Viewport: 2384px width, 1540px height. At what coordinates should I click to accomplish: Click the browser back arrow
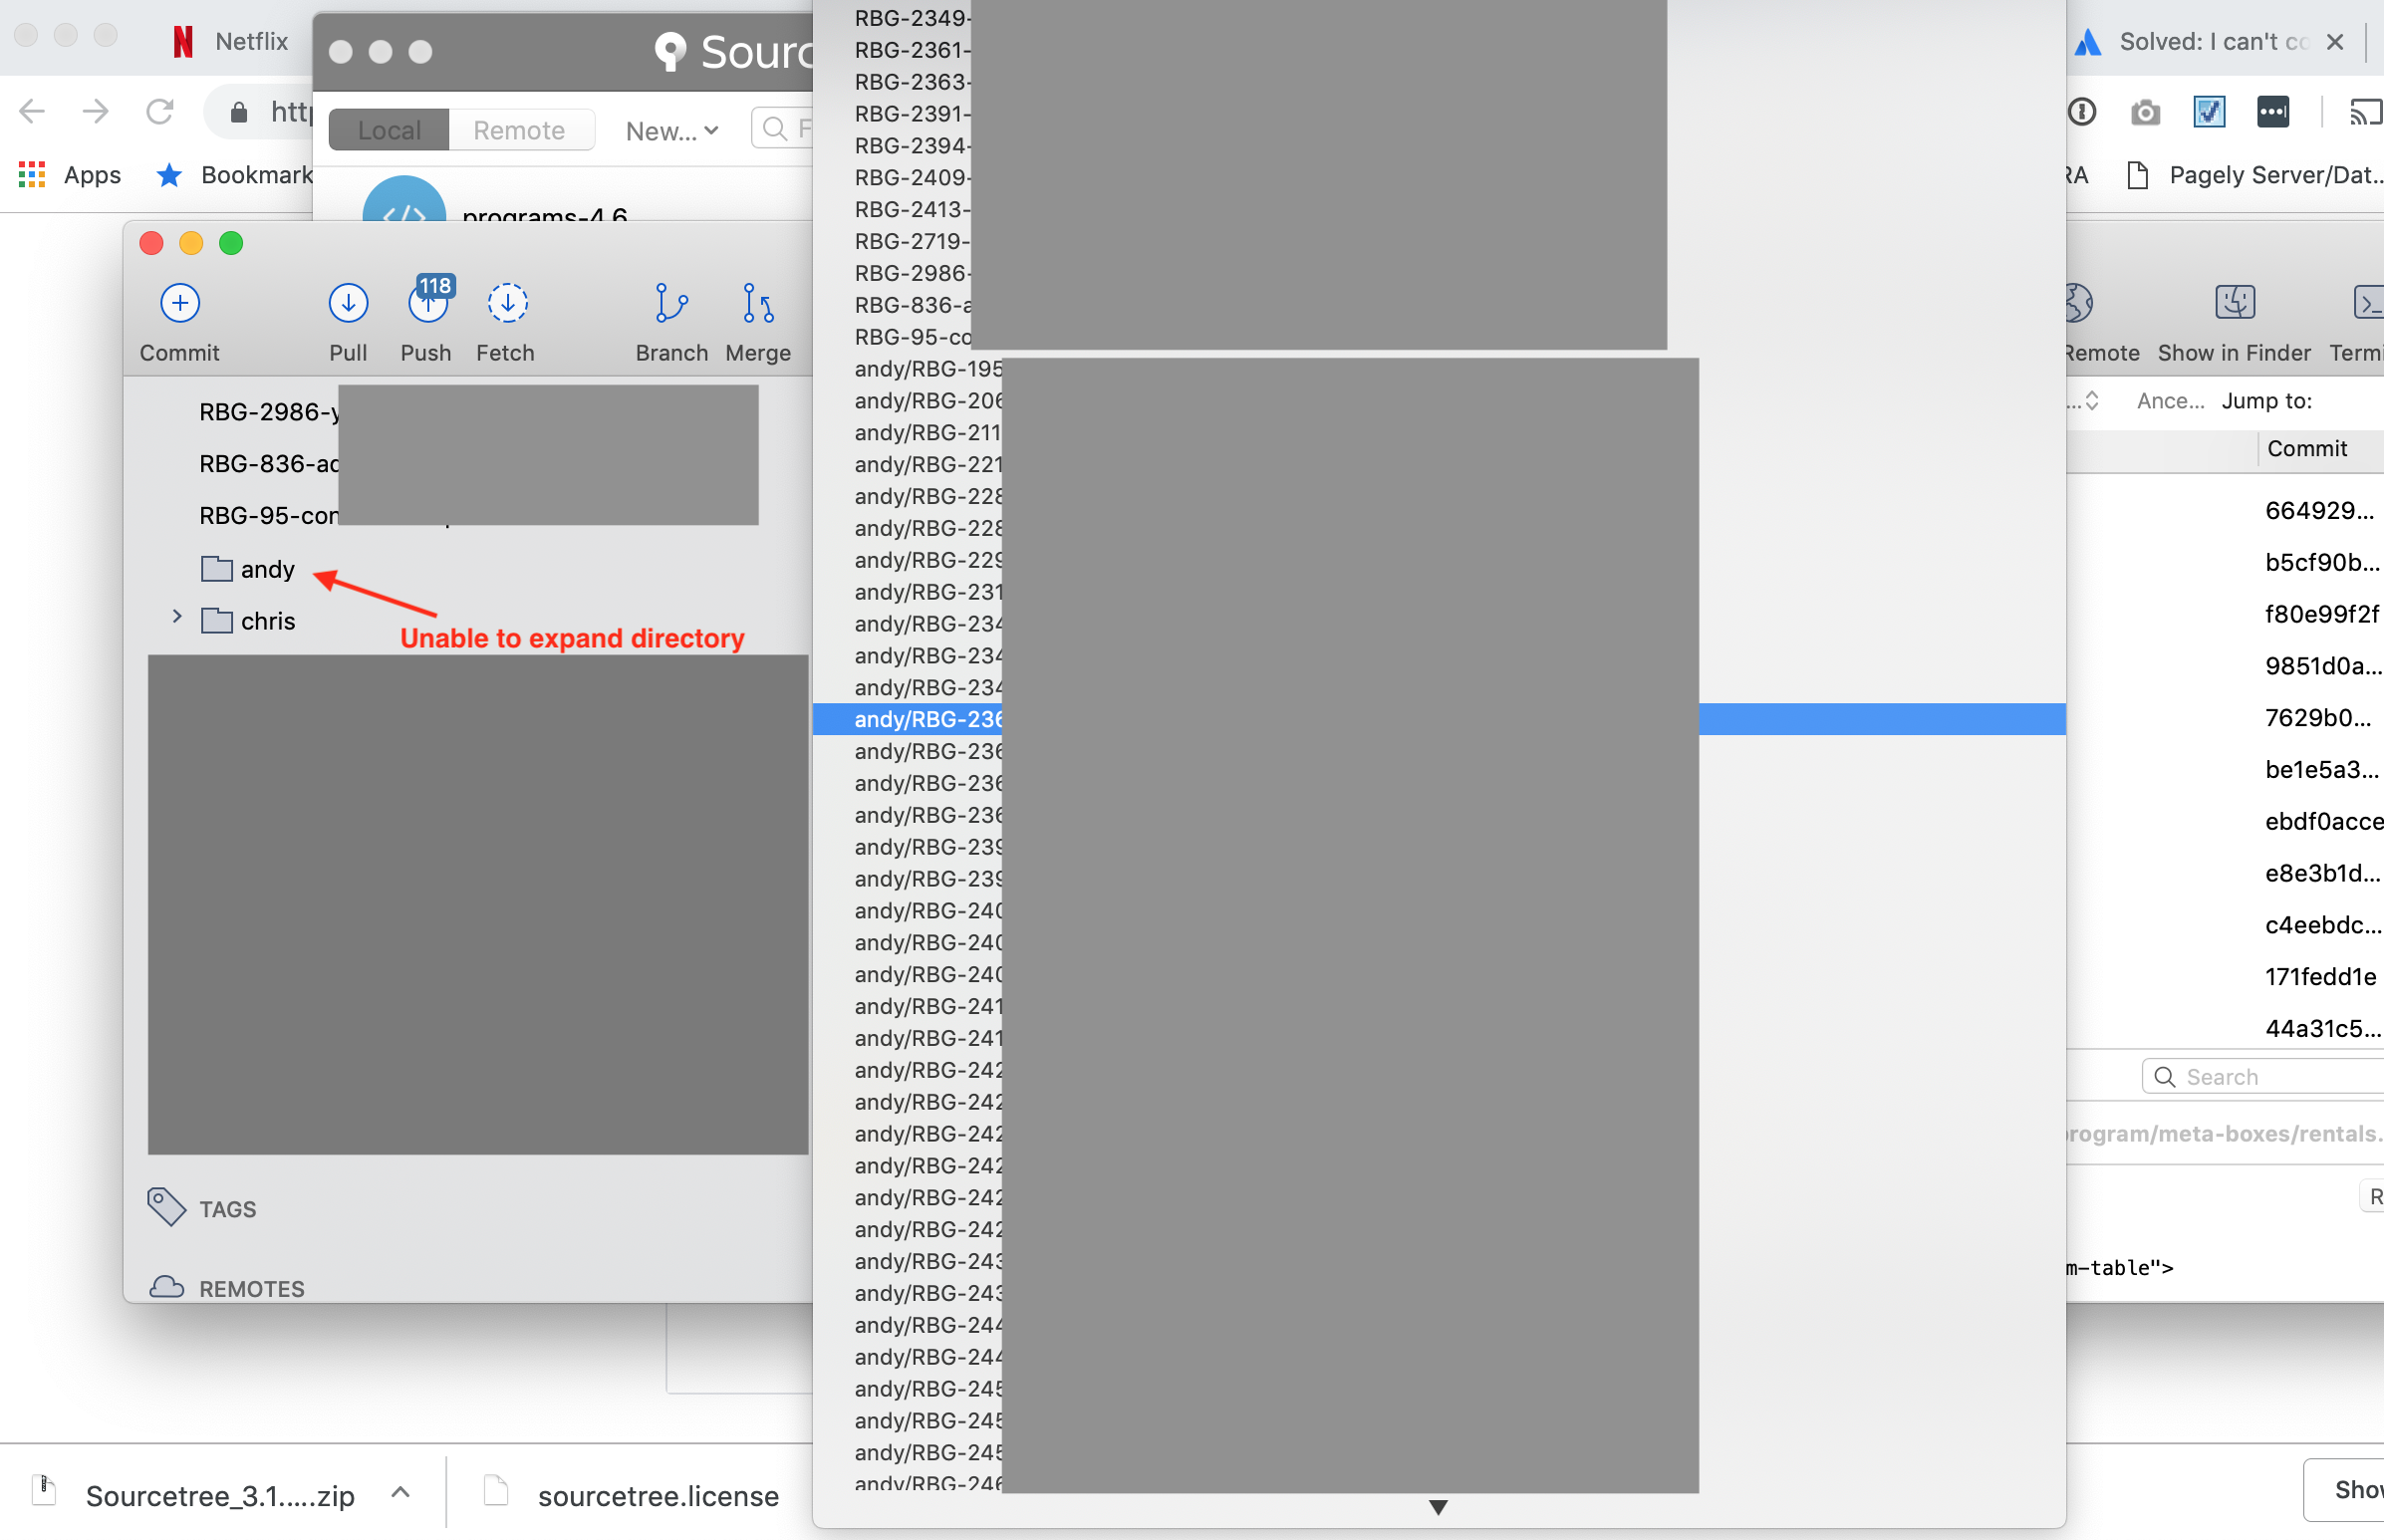coord(32,111)
